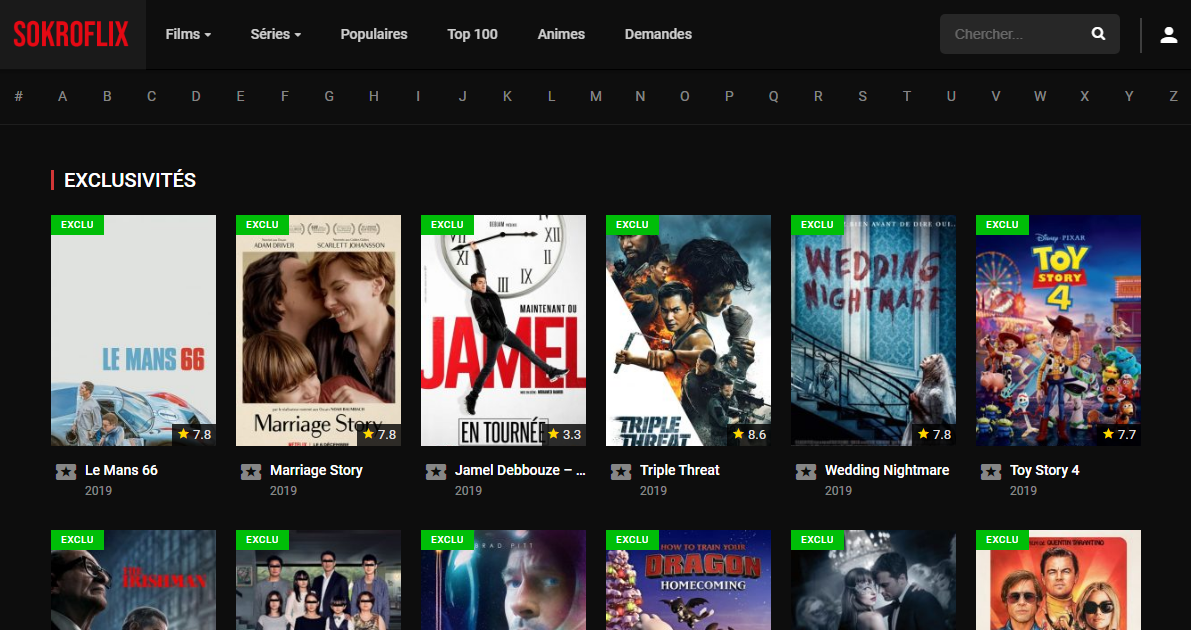Filter titles by letter B
Image resolution: width=1191 pixels, height=630 pixels.
(107, 97)
